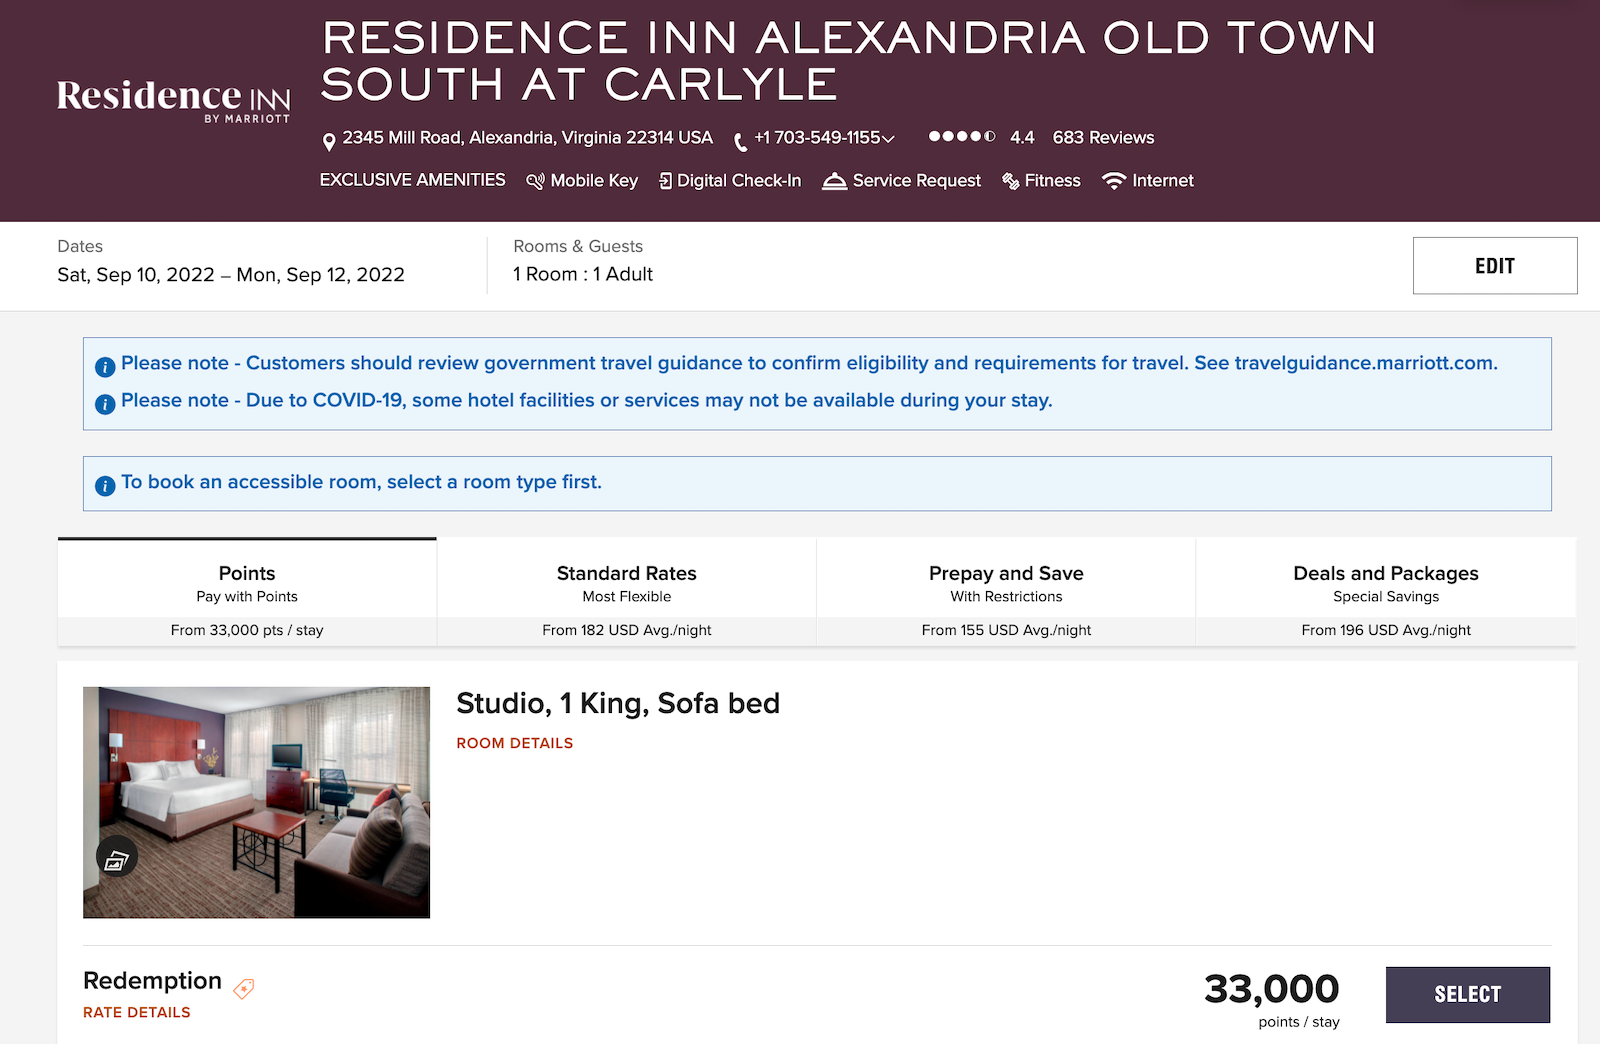Switch to the Standard Rates tab
Image resolution: width=1600 pixels, height=1044 pixels.
pyautogui.click(x=626, y=585)
